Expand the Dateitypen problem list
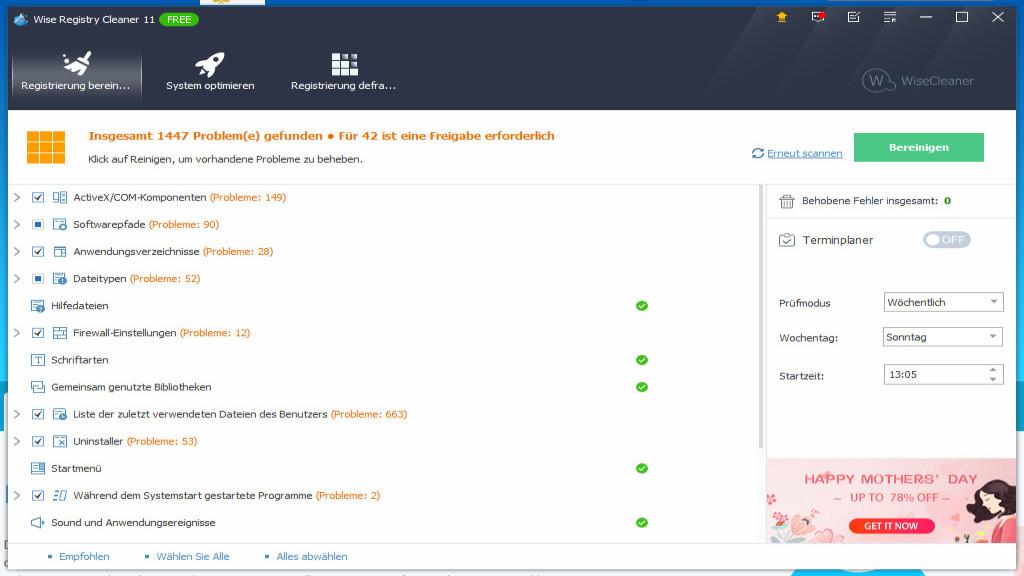This screenshot has width=1024, height=576. point(16,279)
